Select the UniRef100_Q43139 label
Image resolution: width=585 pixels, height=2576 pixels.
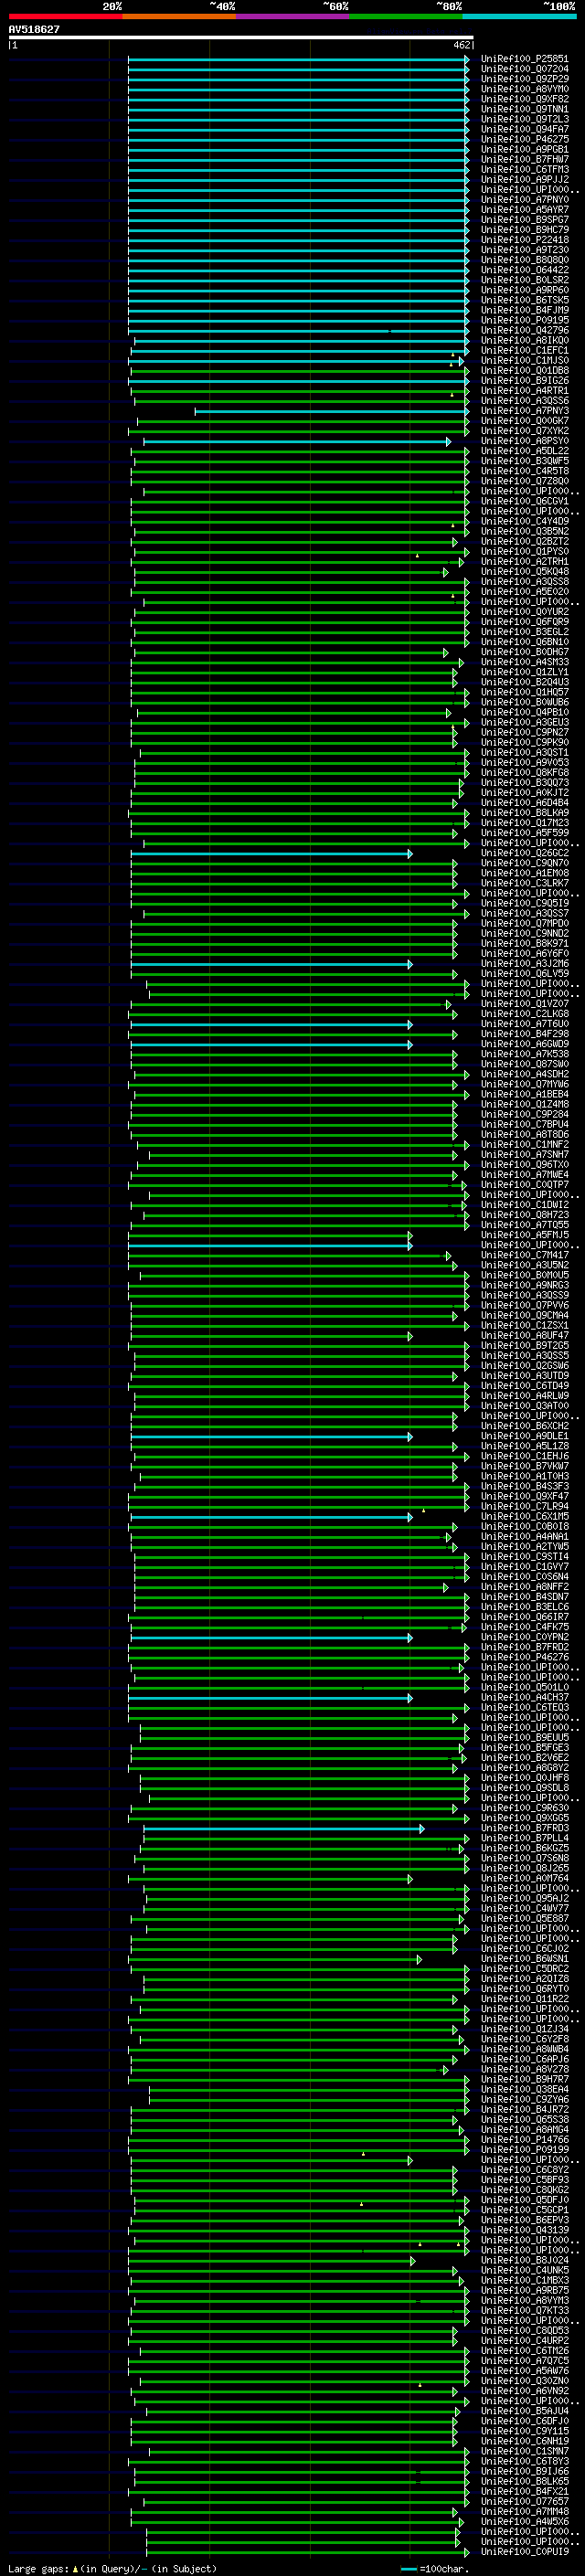pyautogui.click(x=524, y=2229)
